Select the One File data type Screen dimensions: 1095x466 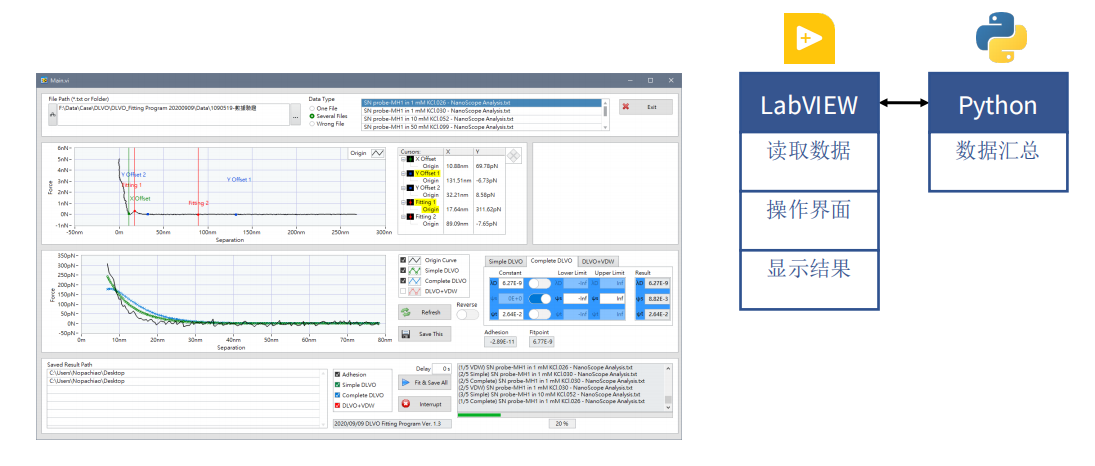[x=311, y=108]
